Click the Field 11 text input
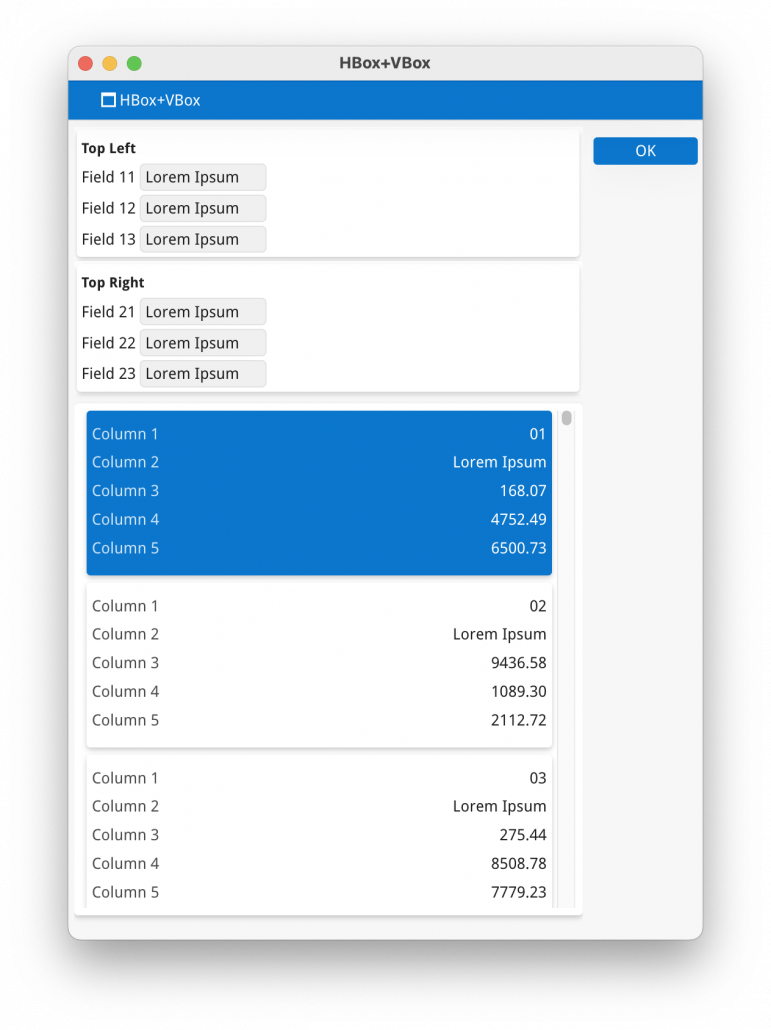The image size is (771, 1030). [x=203, y=177]
